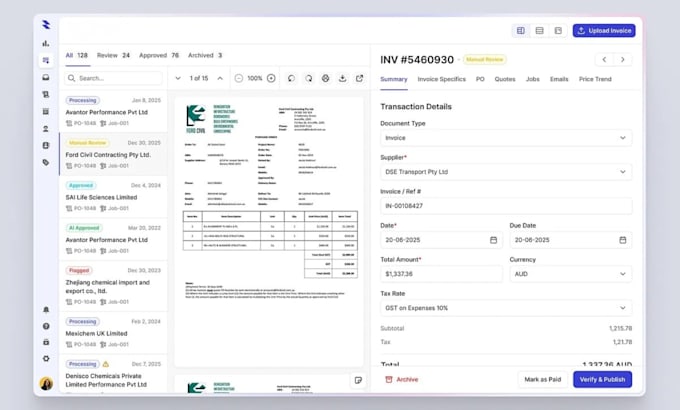Select Avantor invoice dated Mar 20, 2022
Image resolution: width=680 pixels, height=410 pixels.
[x=113, y=239]
